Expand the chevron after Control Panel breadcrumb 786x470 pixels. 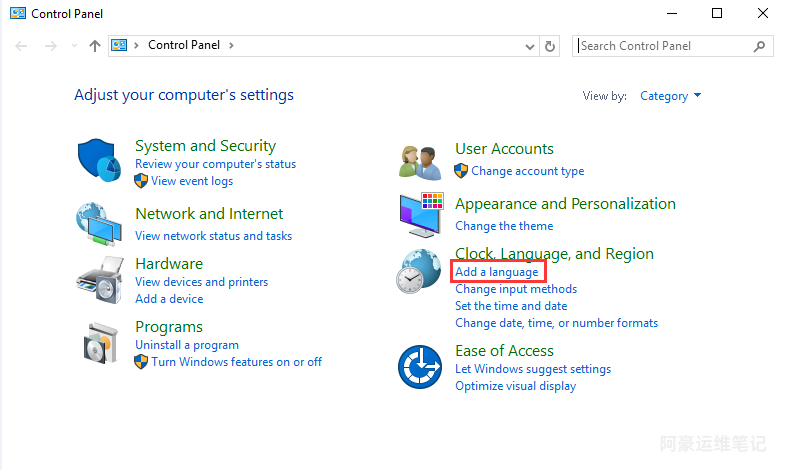(x=231, y=46)
